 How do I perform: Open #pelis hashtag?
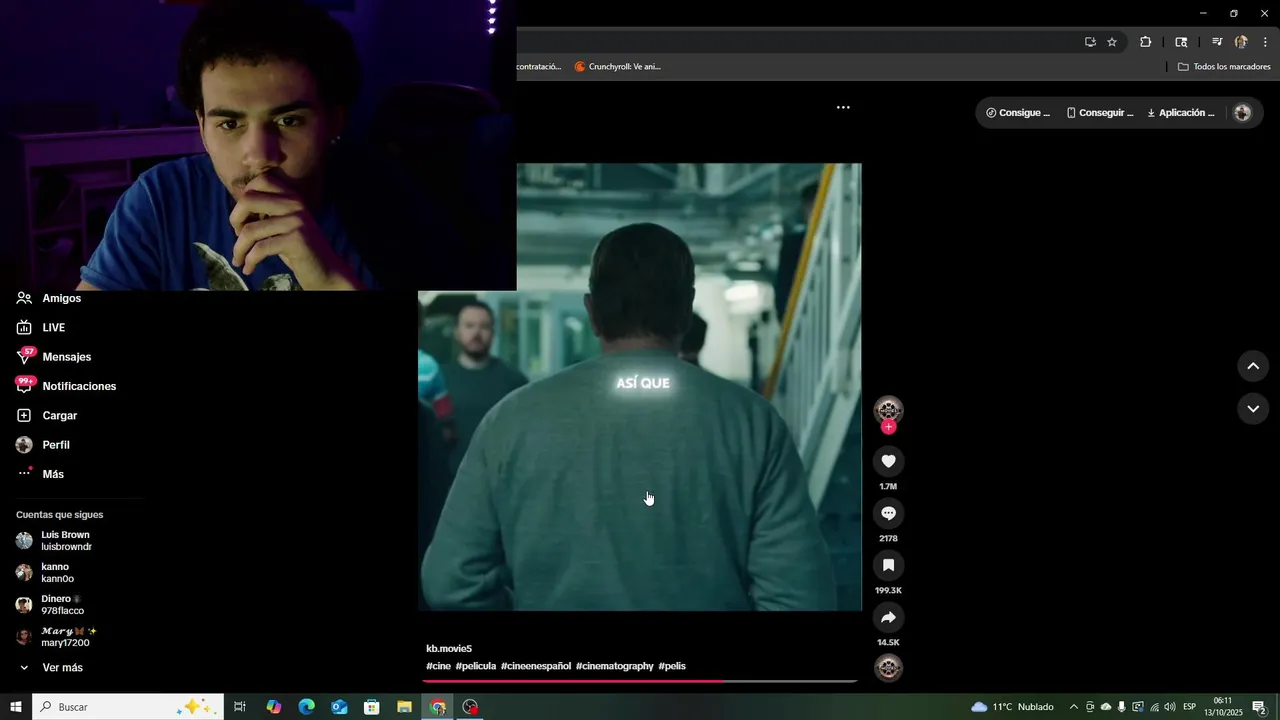[x=672, y=666]
